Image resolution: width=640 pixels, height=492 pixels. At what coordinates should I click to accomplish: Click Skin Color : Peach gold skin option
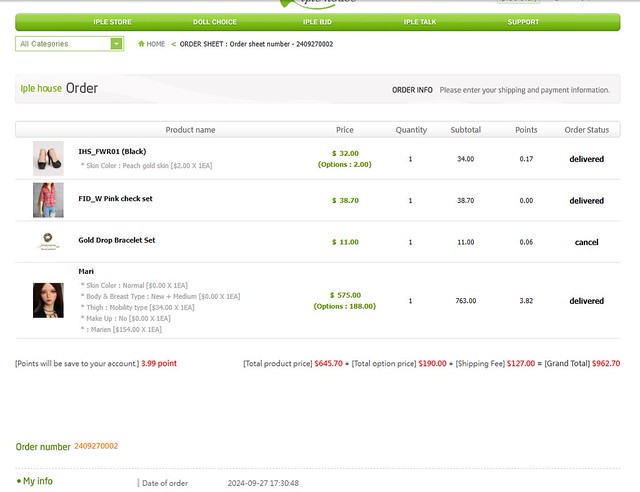pos(147,165)
